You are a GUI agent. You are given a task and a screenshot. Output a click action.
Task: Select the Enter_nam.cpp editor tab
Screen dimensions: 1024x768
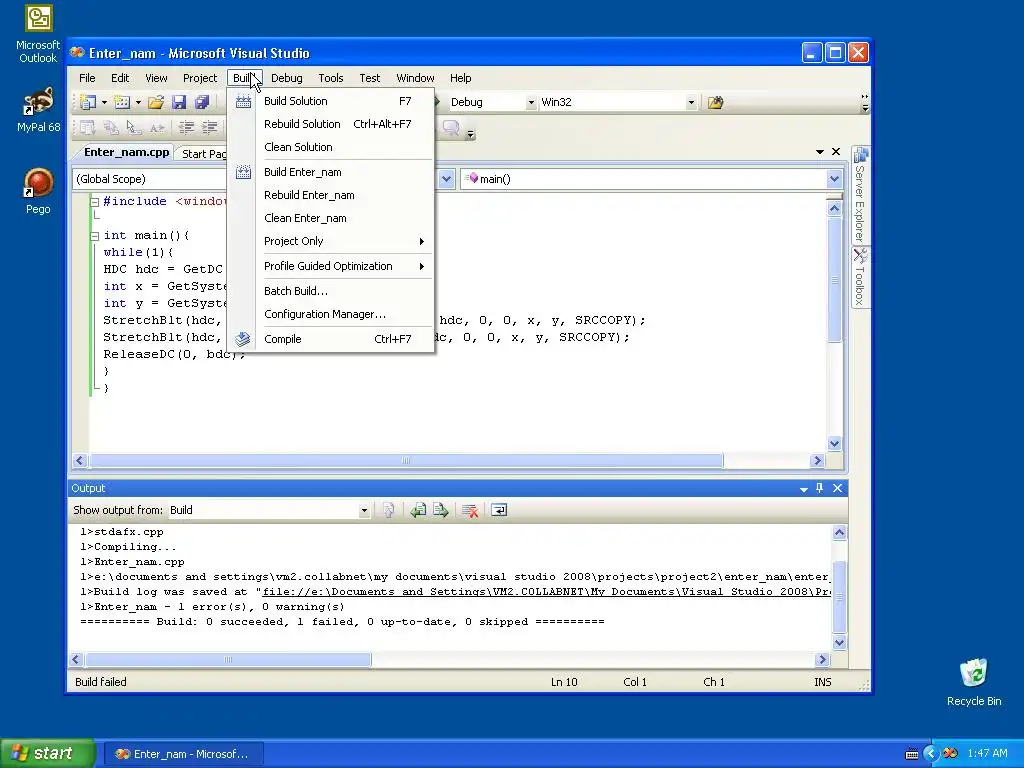(127, 152)
